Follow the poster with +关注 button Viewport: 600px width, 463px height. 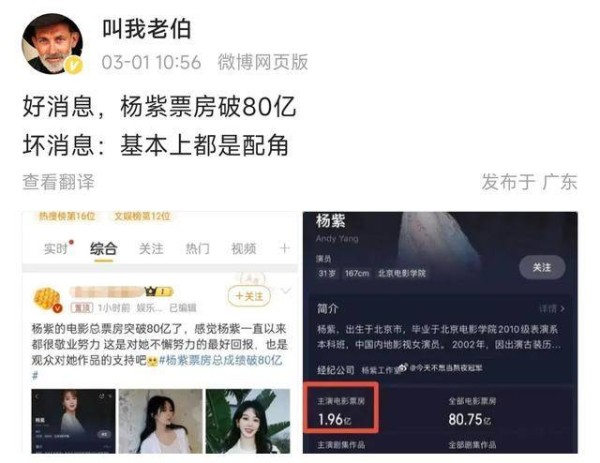(249, 296)
